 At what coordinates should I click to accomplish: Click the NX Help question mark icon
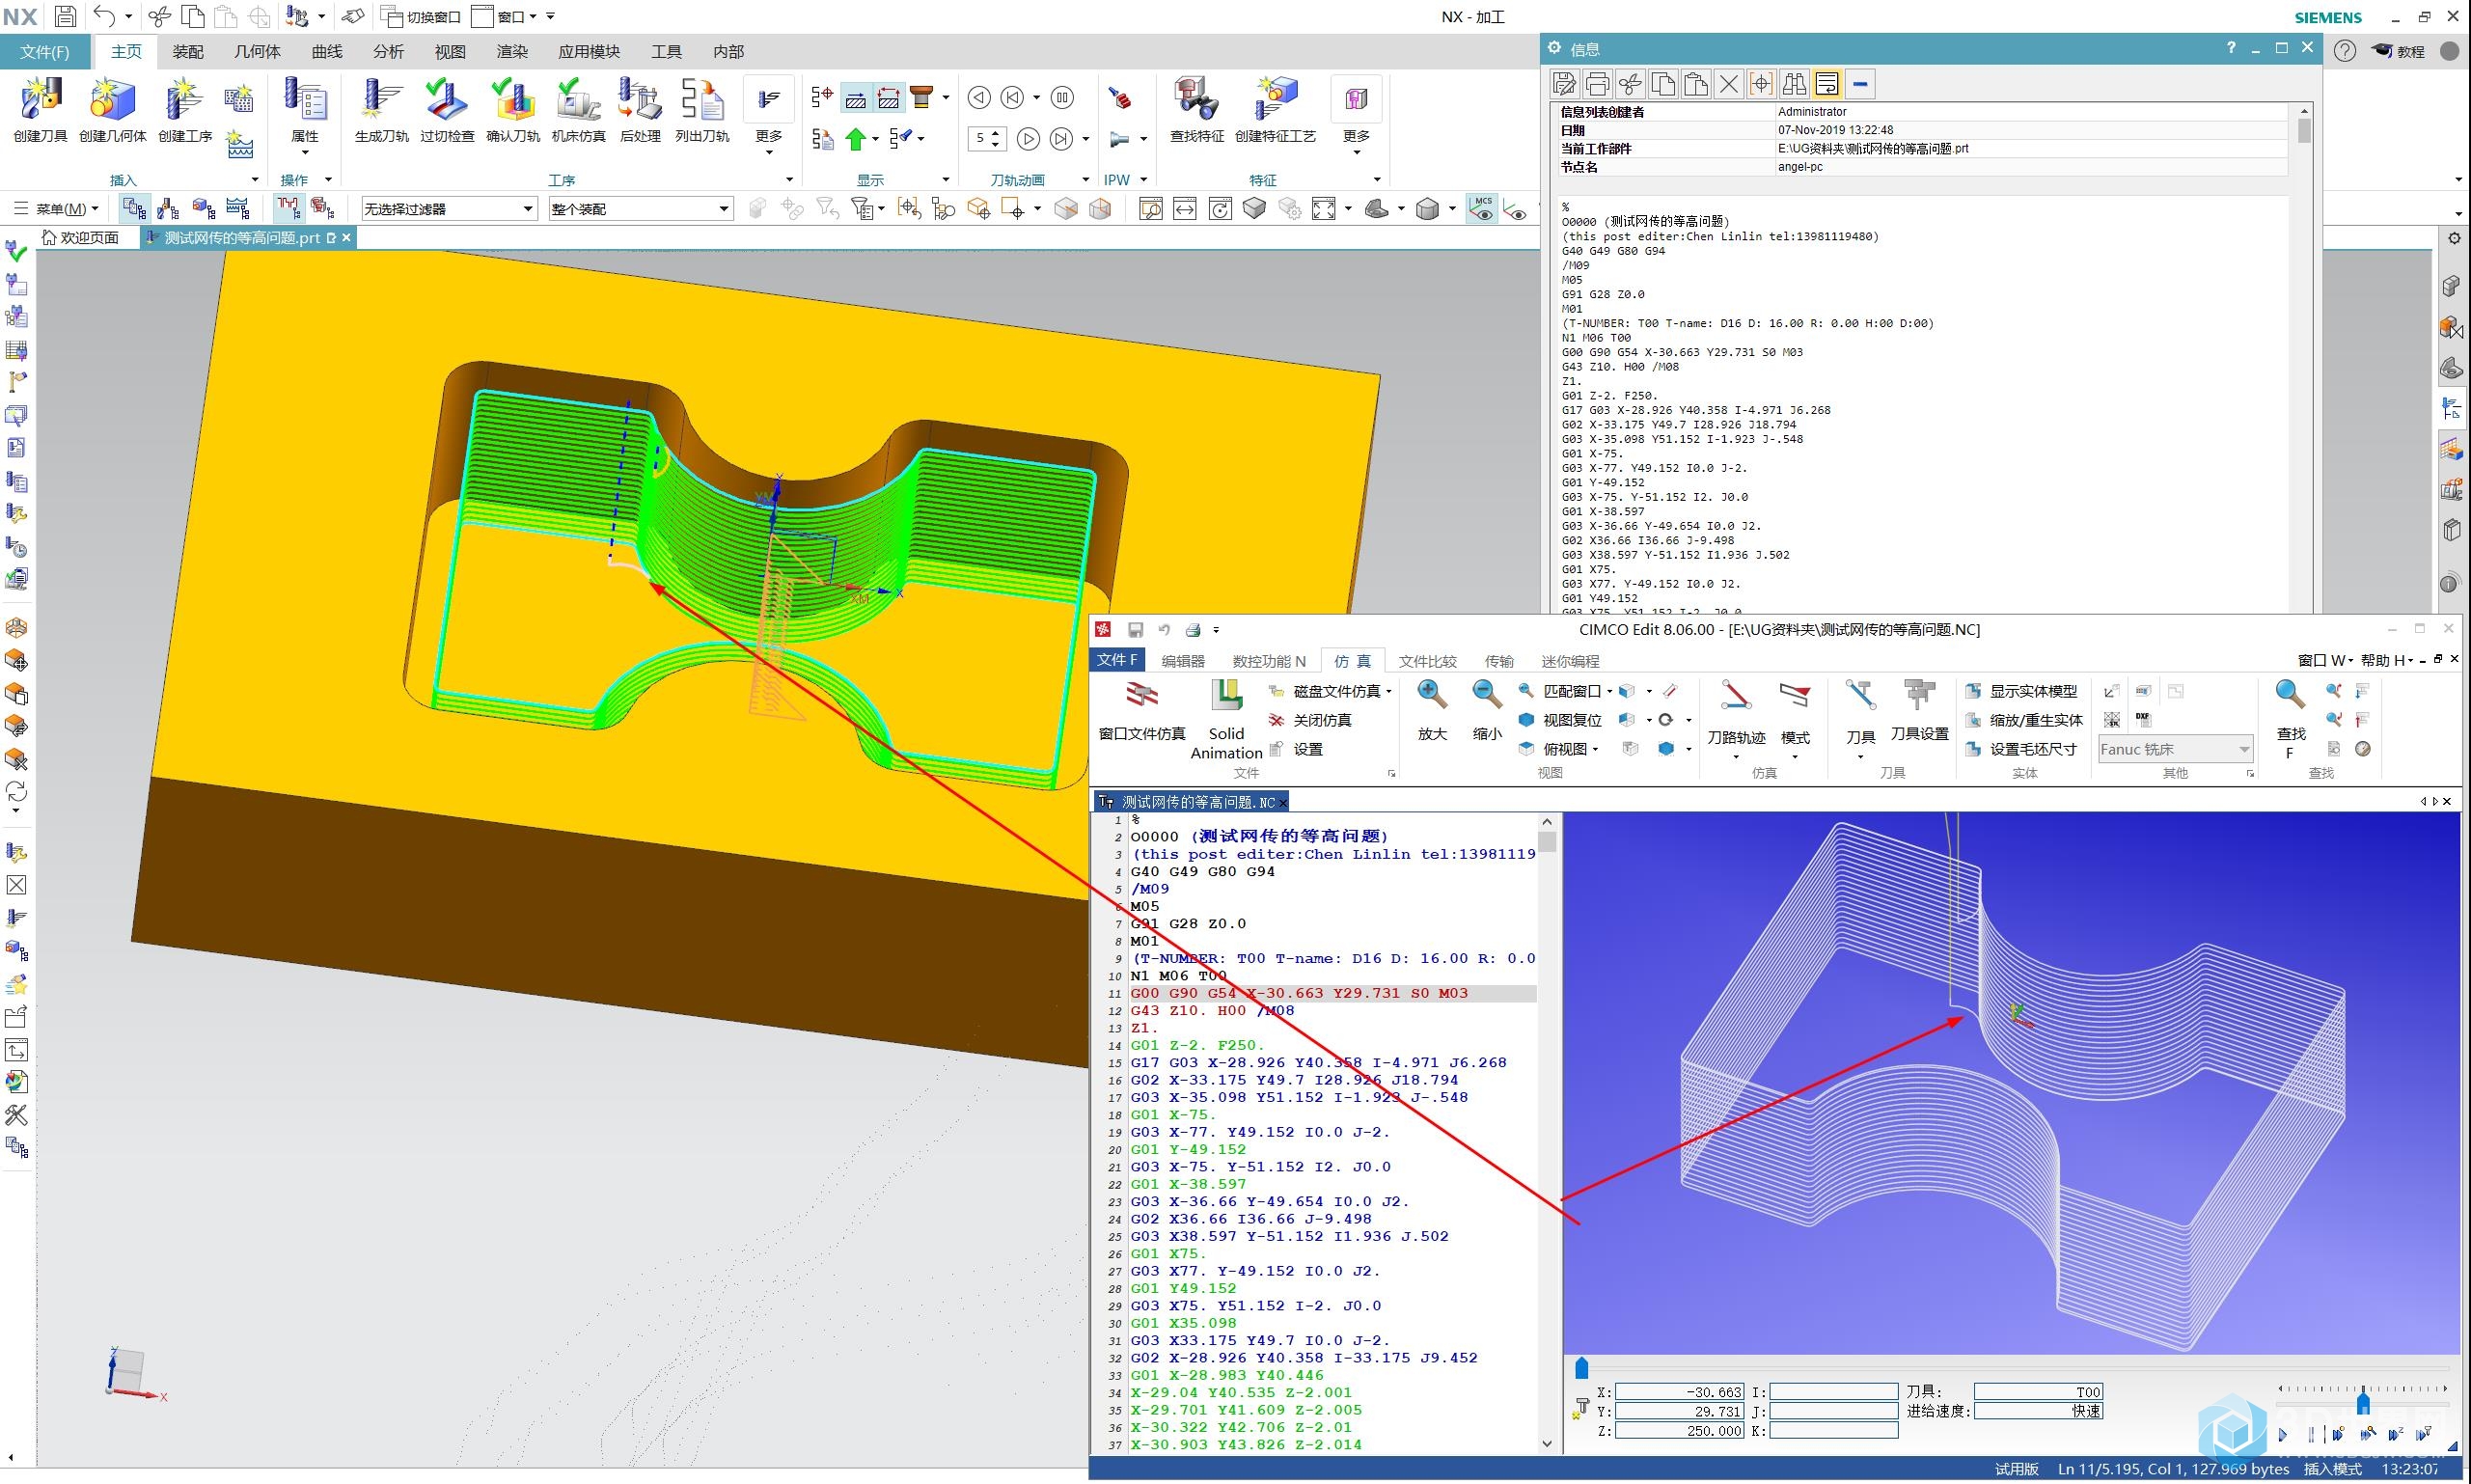click(2345, 51)
